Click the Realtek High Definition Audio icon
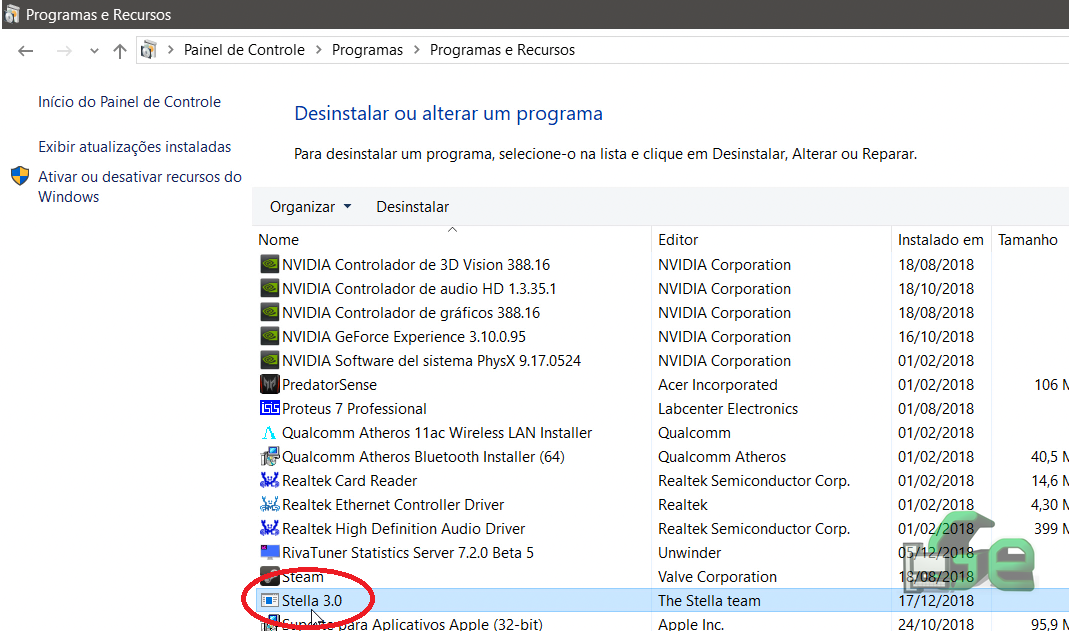Viewport: 1069px width, 631px height. pos(269,528)
